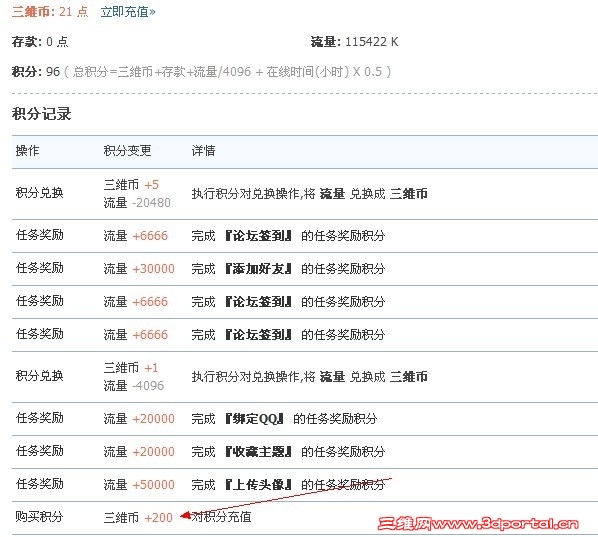Click the 『绑定QQ』 task name
The image size is (598, 537).
tap(254, 419)
